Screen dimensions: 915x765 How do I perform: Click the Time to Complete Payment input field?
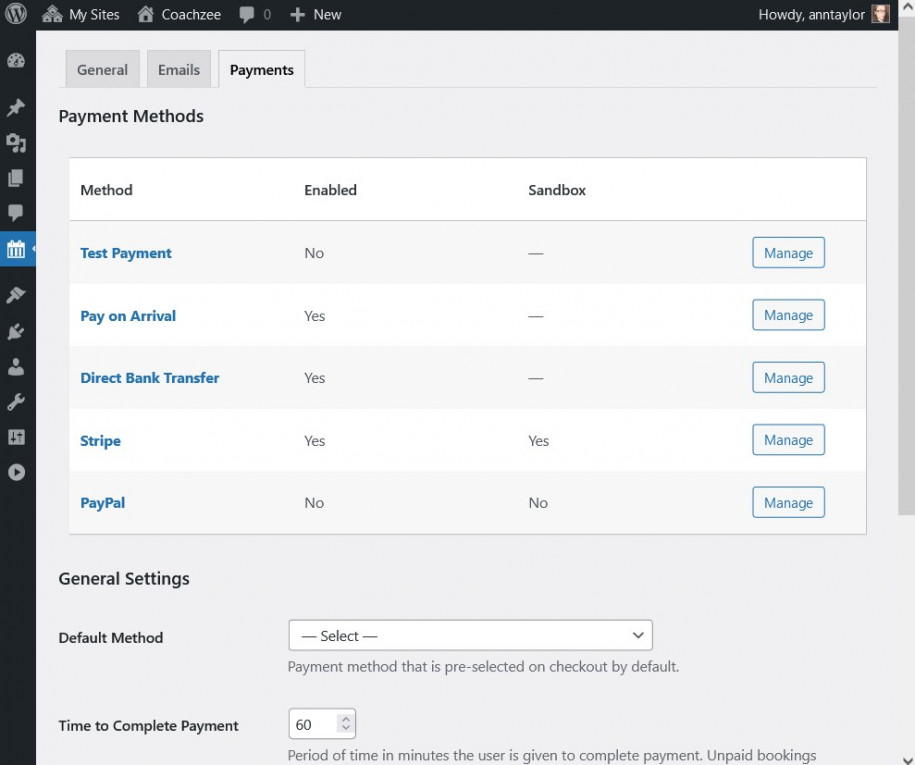tap(310, 723)
